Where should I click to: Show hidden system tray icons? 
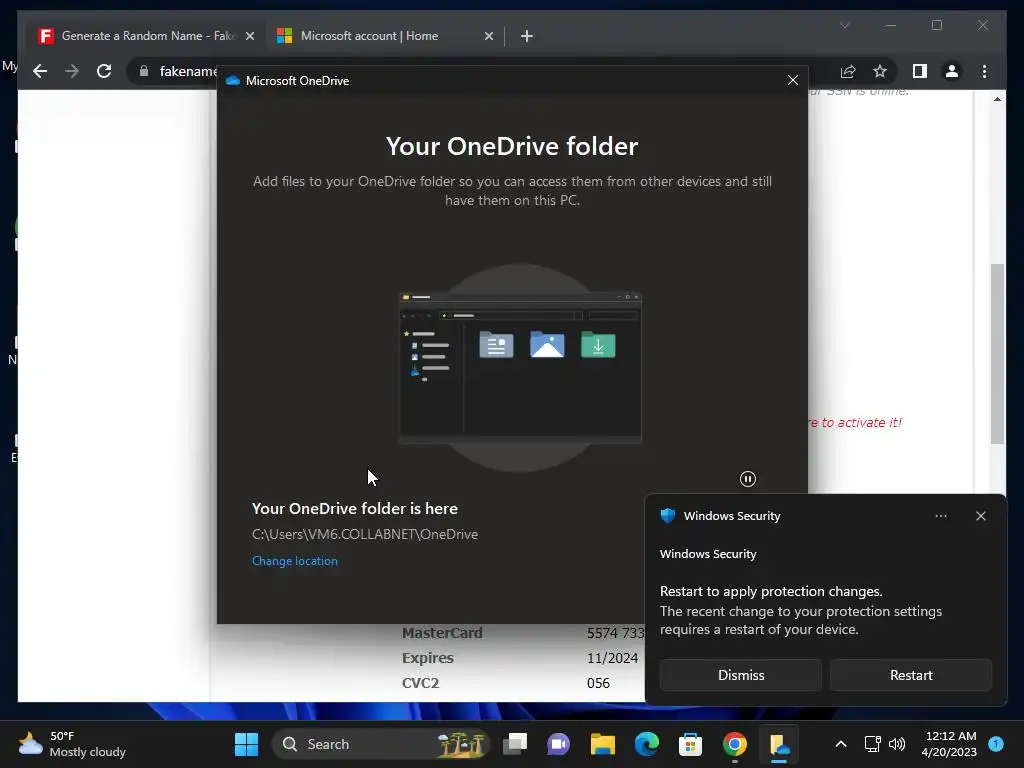click(841, 744)
